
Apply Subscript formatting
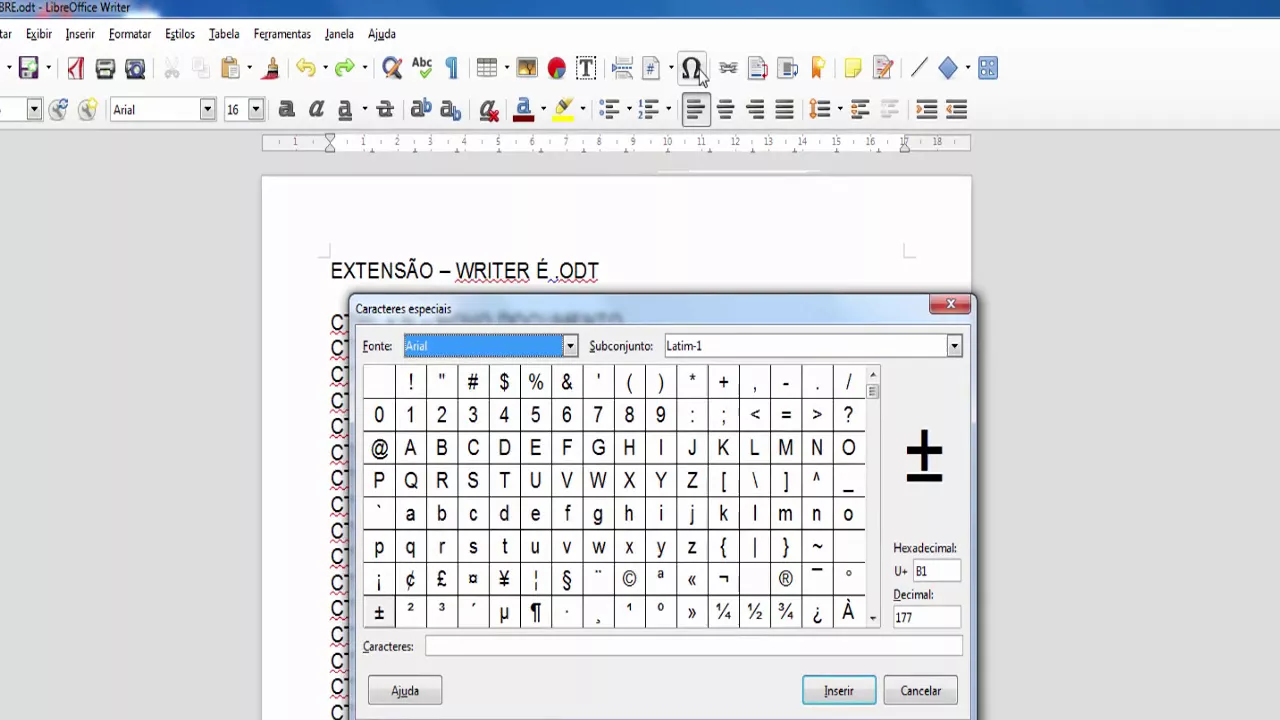pos(451,109)
